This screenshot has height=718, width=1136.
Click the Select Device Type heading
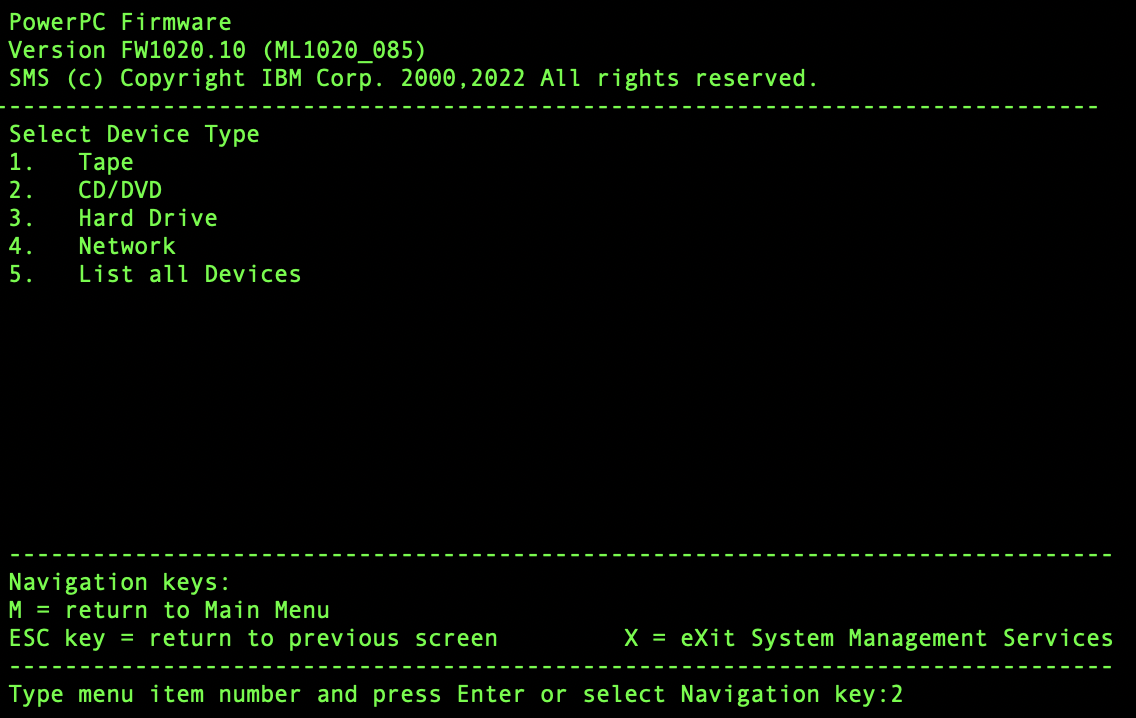134,134
